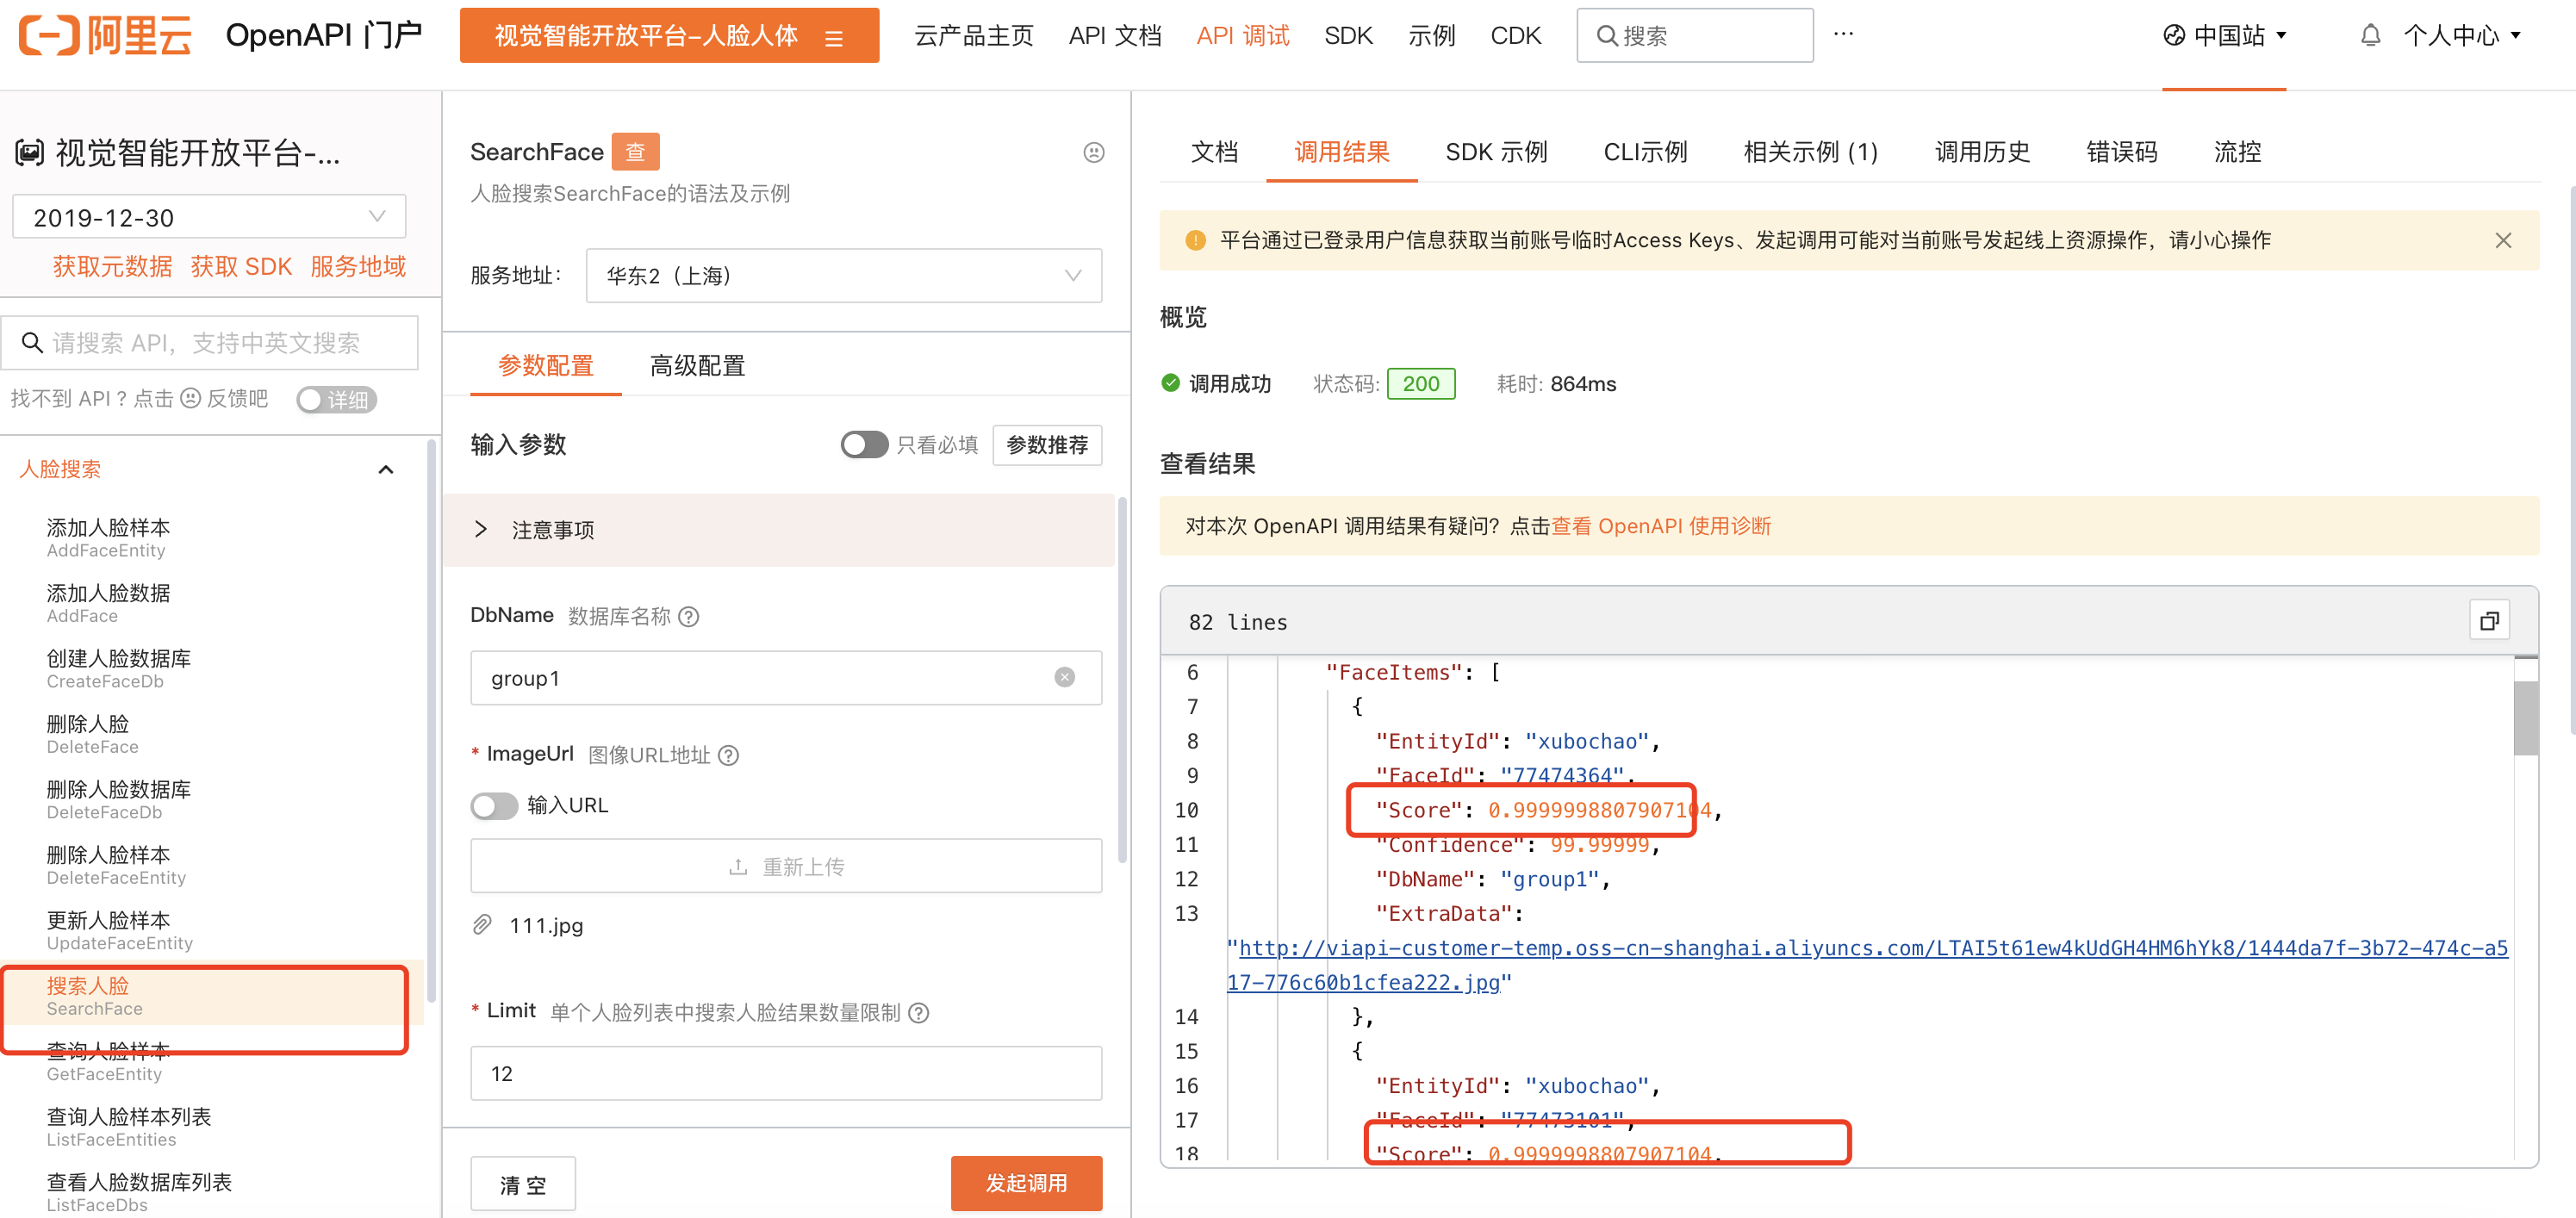Image resolution: width=2576 pixels, height=1218 pixels.
Task: Open the 相关示例 (1) tab
Action: click(x=1810, y=152)
